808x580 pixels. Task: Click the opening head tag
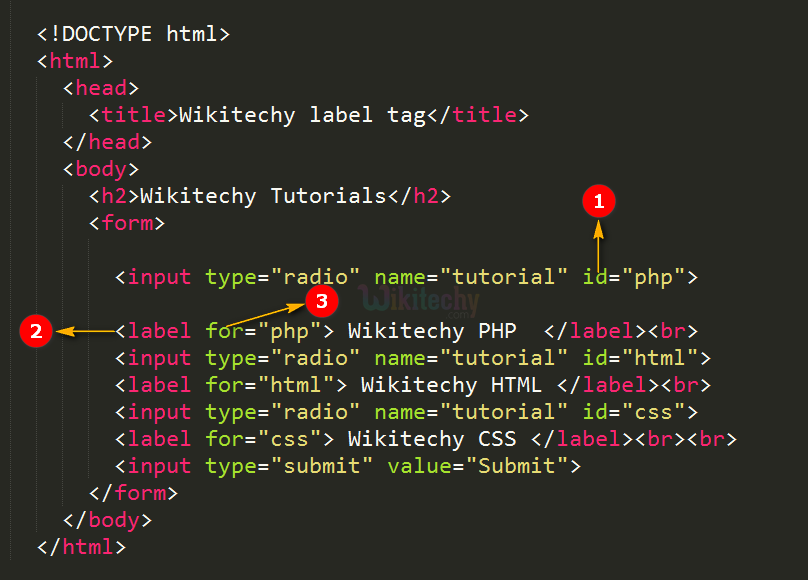[100, 88]
